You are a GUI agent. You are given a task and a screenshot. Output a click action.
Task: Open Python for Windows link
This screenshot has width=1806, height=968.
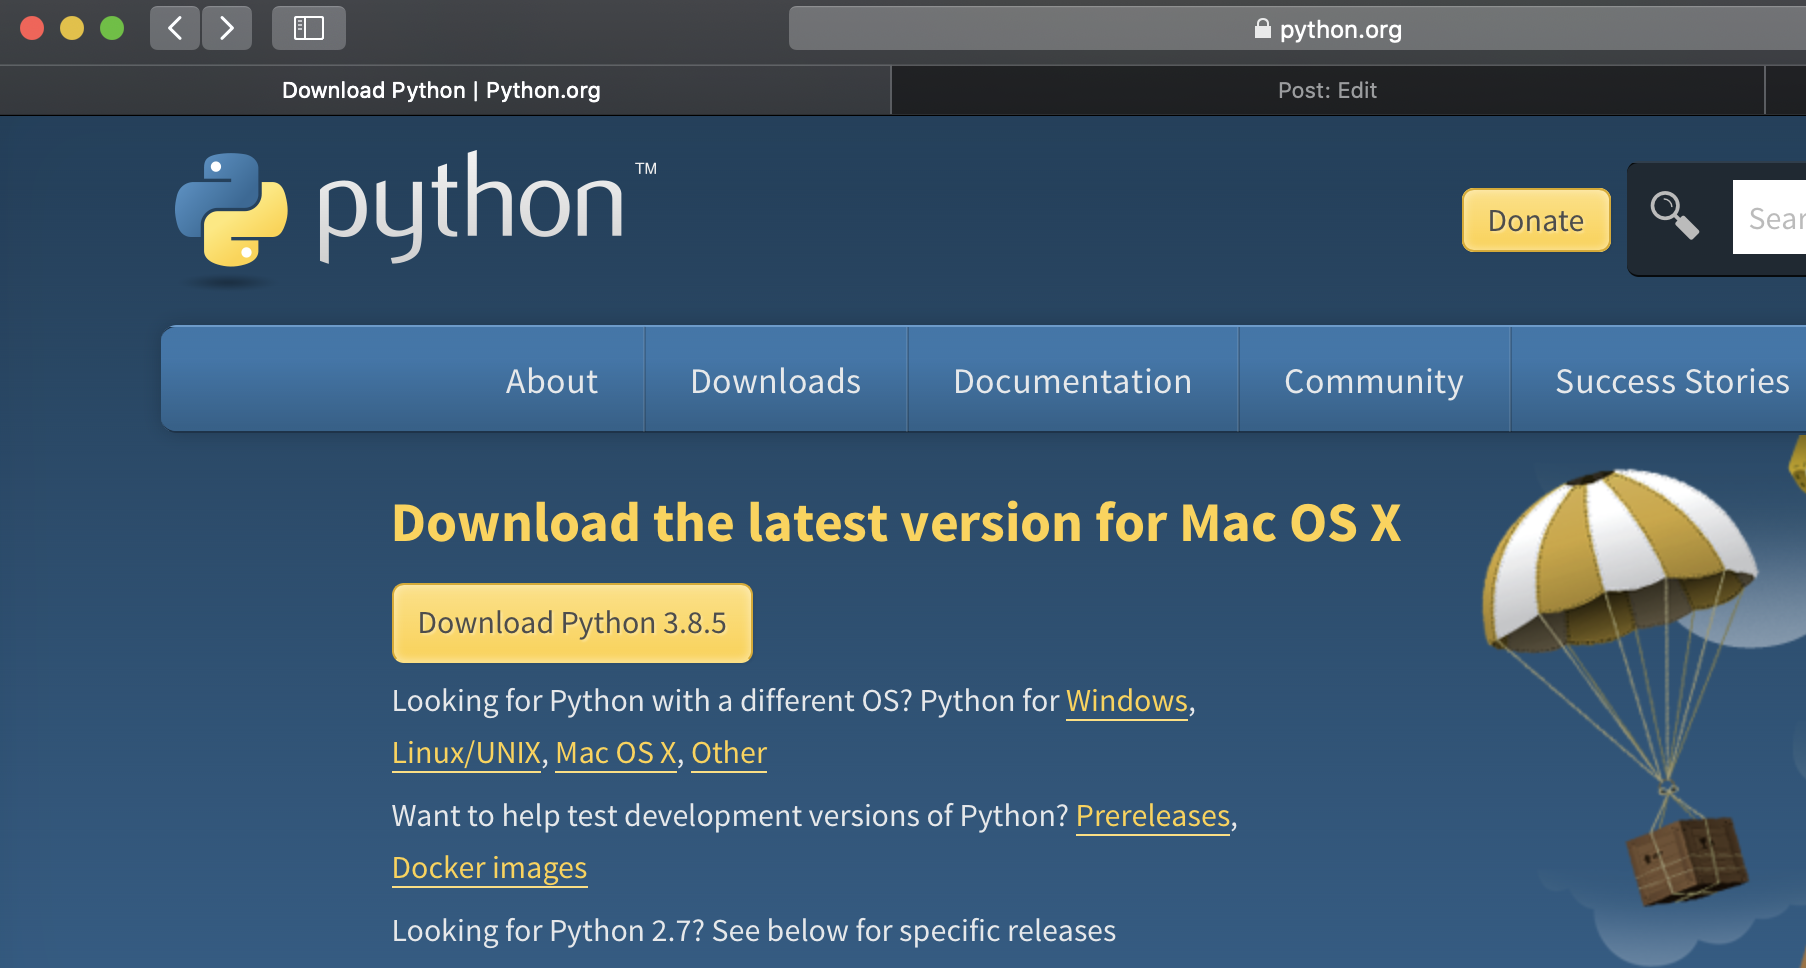tap(1126, 701)
